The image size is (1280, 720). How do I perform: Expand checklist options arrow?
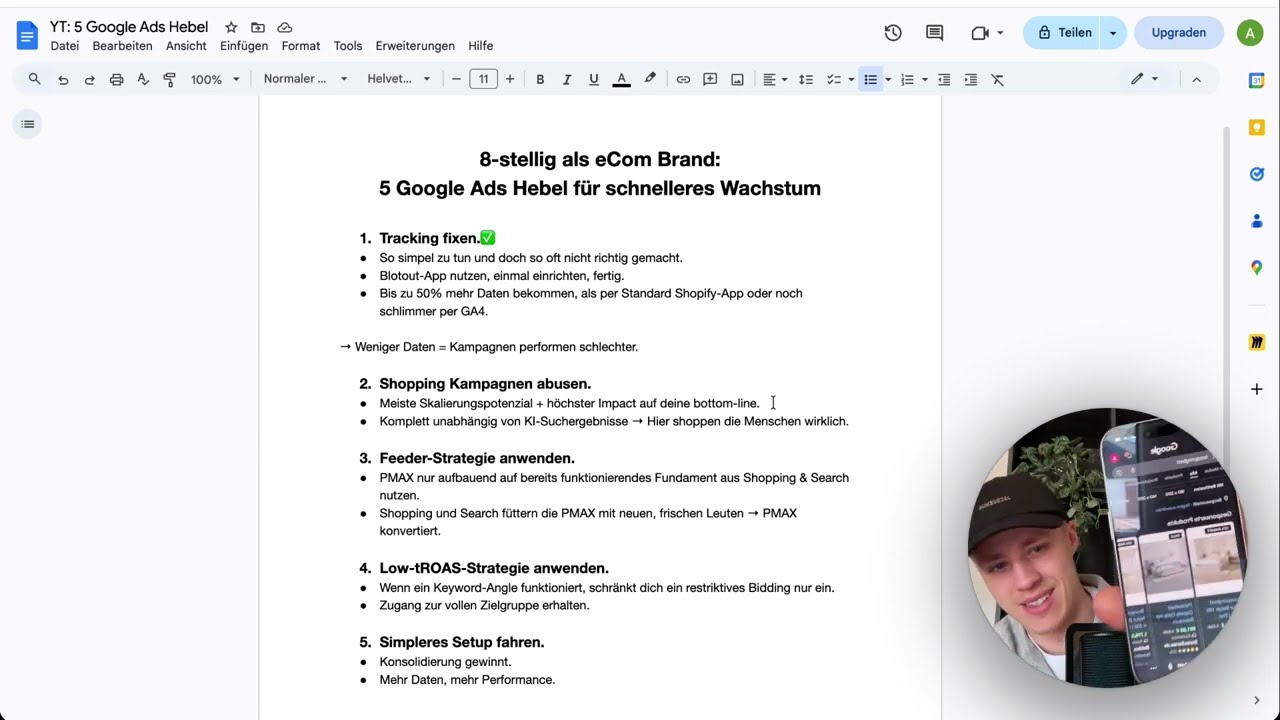coord(851,79)
